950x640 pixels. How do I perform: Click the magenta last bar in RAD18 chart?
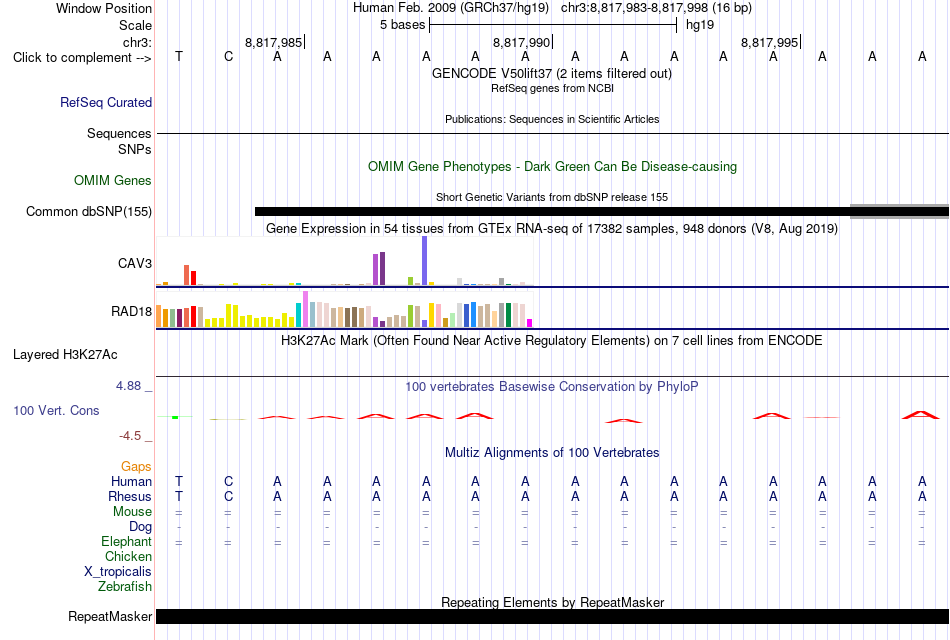coord(530,323)
